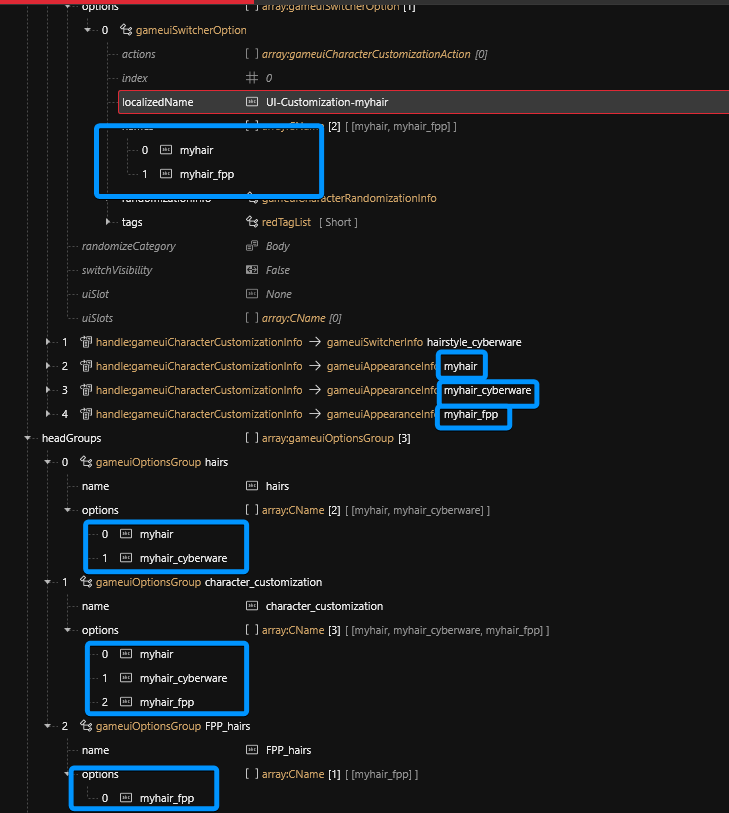
Task: Select myhair_cyberware under hairs group options
Action: tap(183, 558)
